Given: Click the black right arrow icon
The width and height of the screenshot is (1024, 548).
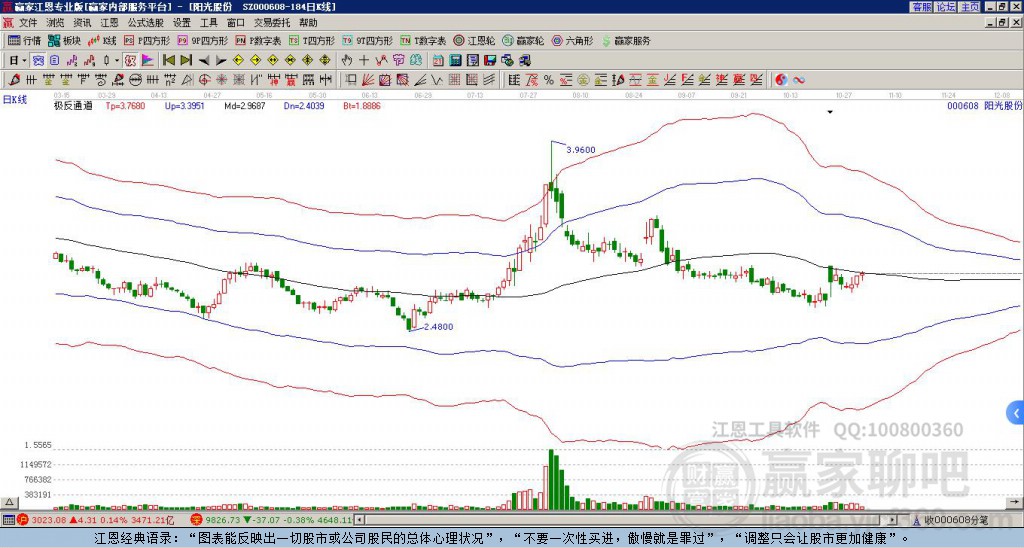Looking at the screenshot, I should click(x=221, y=61).
